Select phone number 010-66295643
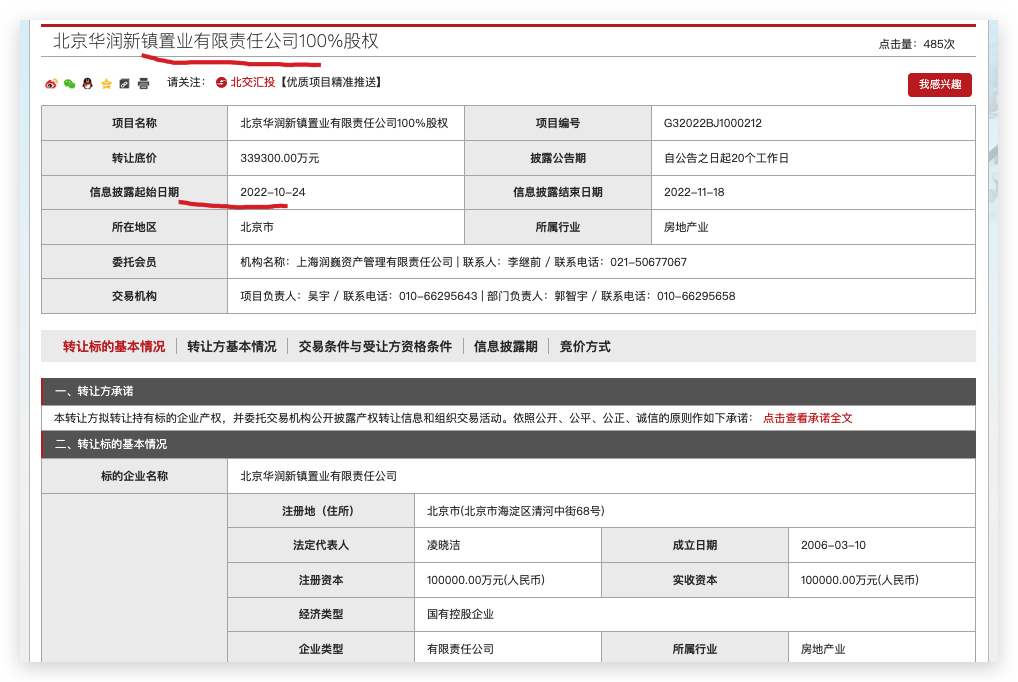Viewport: 1018px width, 682px height. 438,296
